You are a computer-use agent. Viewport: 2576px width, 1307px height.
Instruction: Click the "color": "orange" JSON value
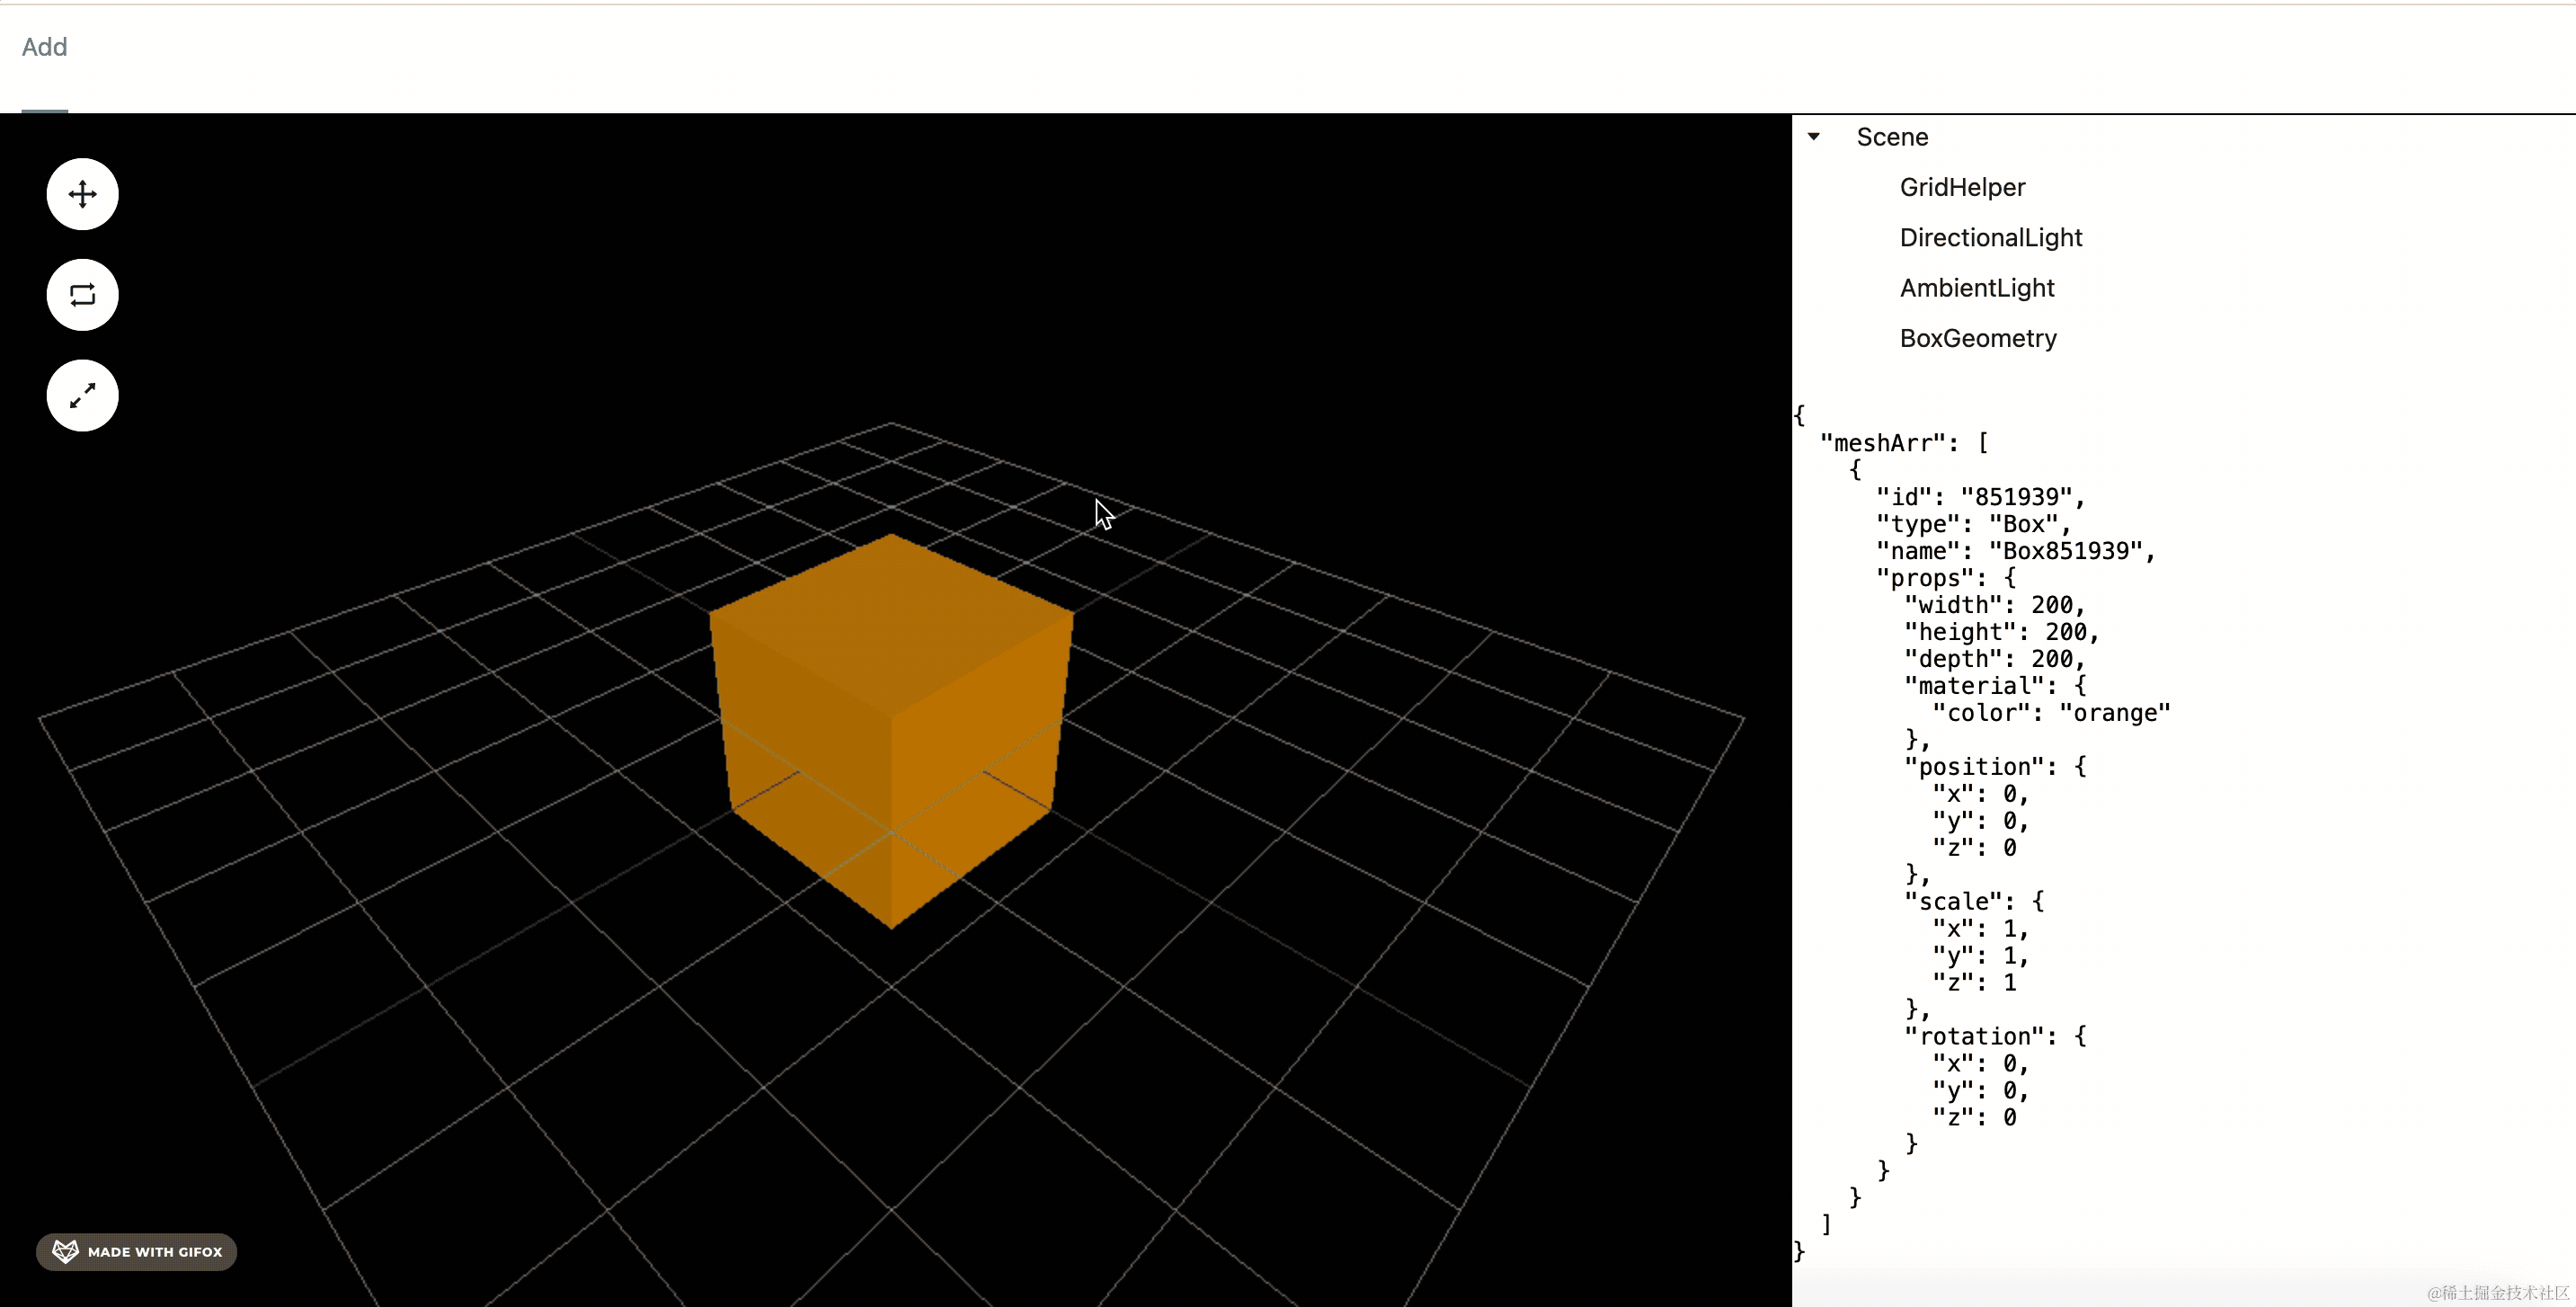[x=2114, y=713]
